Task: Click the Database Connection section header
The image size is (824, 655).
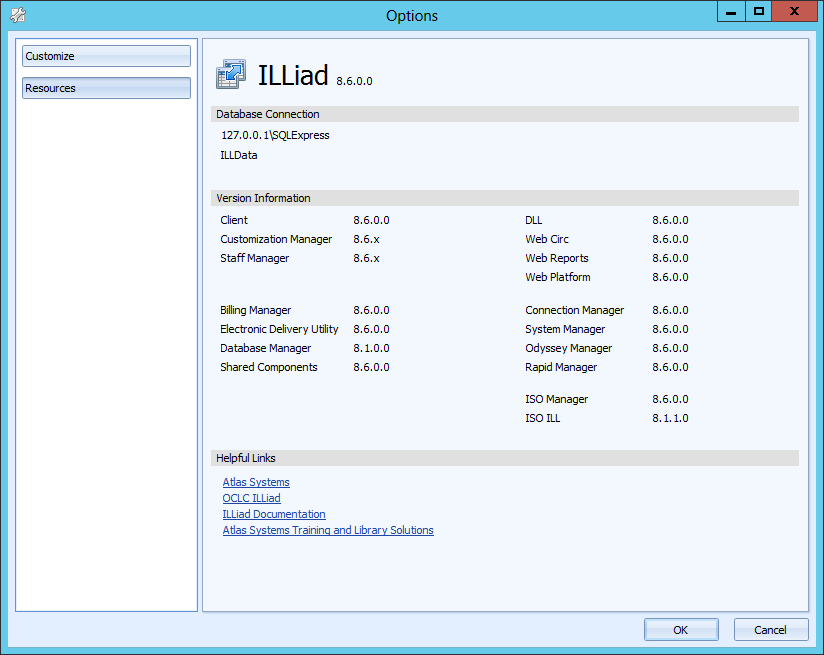Action: pyautogui.click(x=504, y=114)
